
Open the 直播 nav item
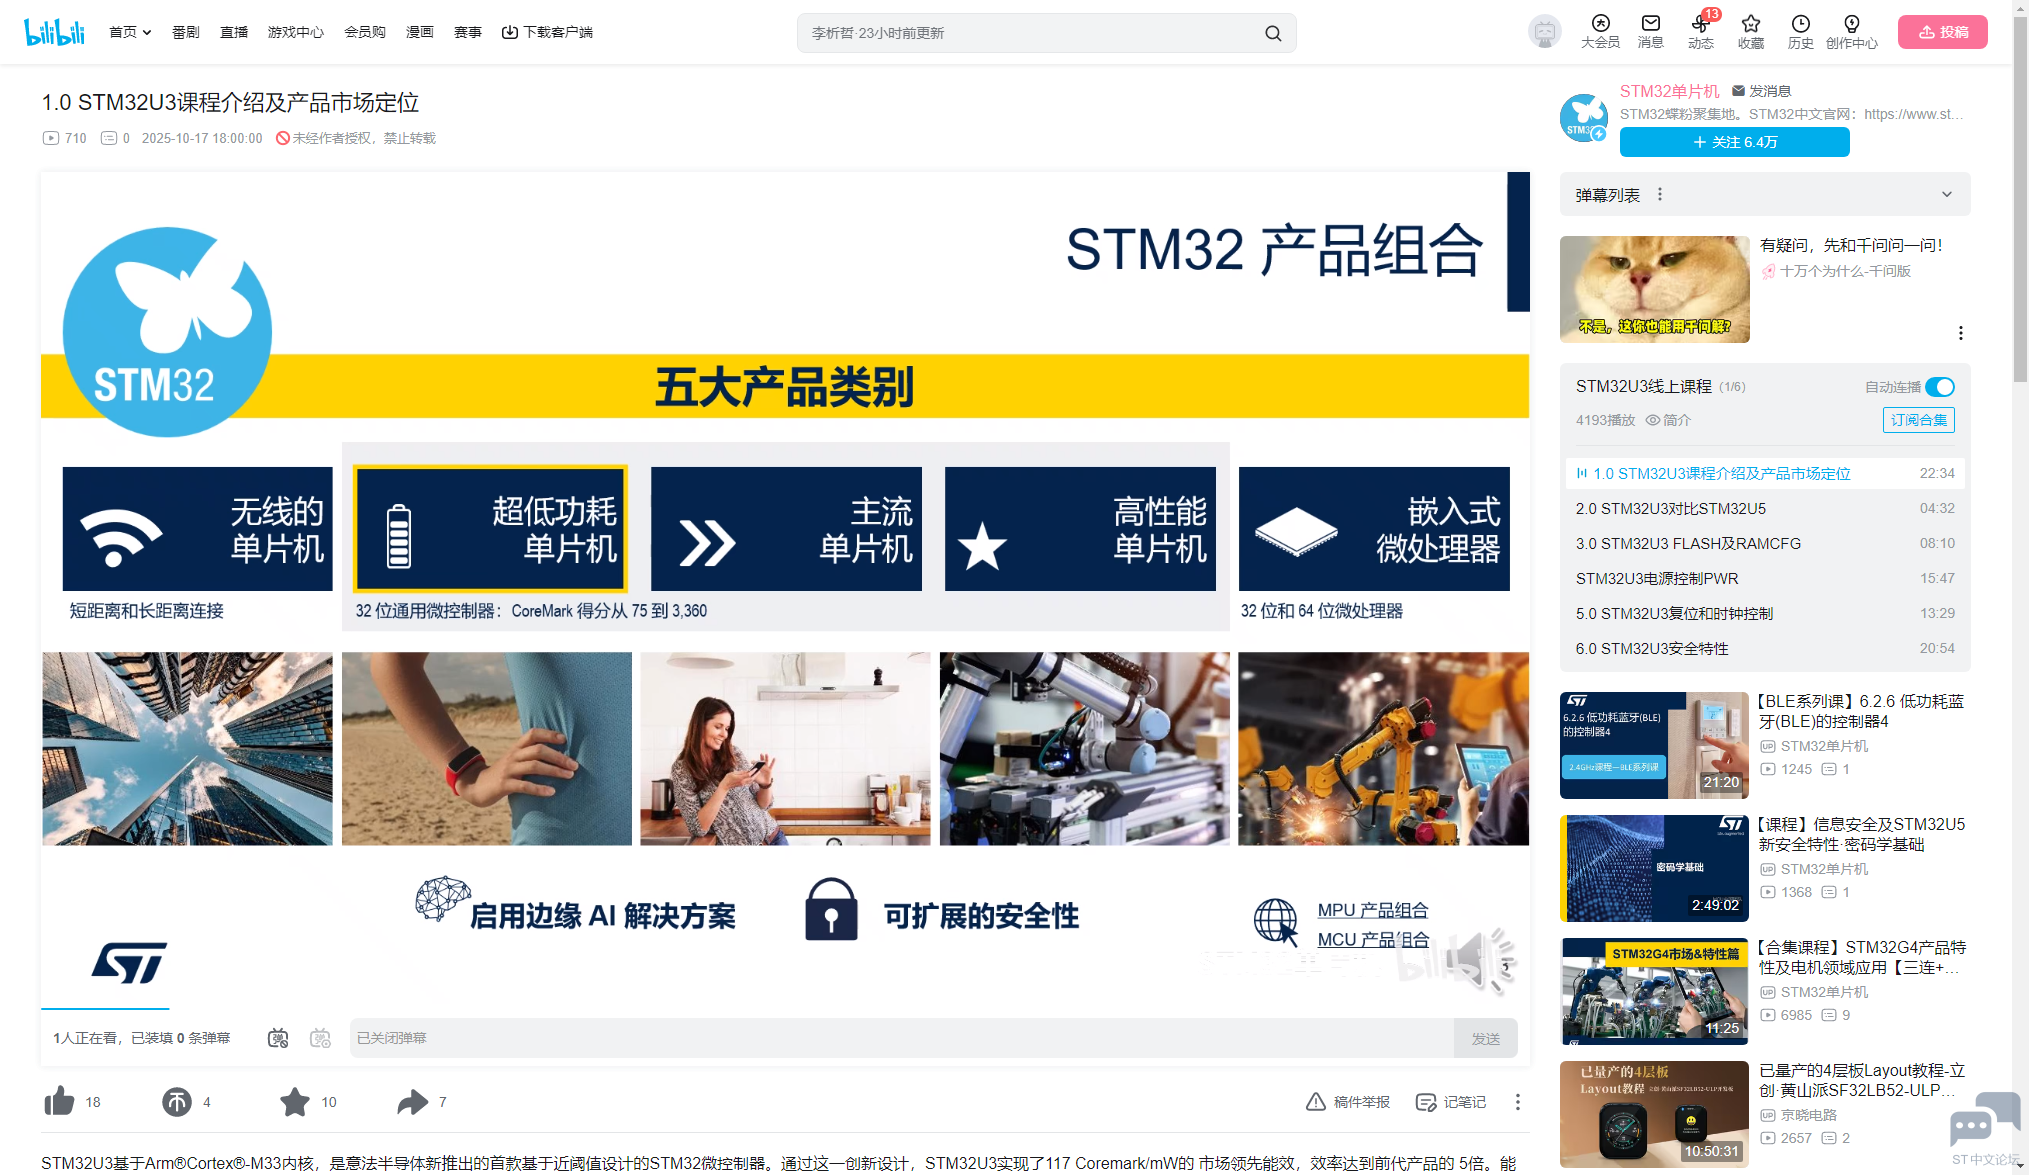234,32
